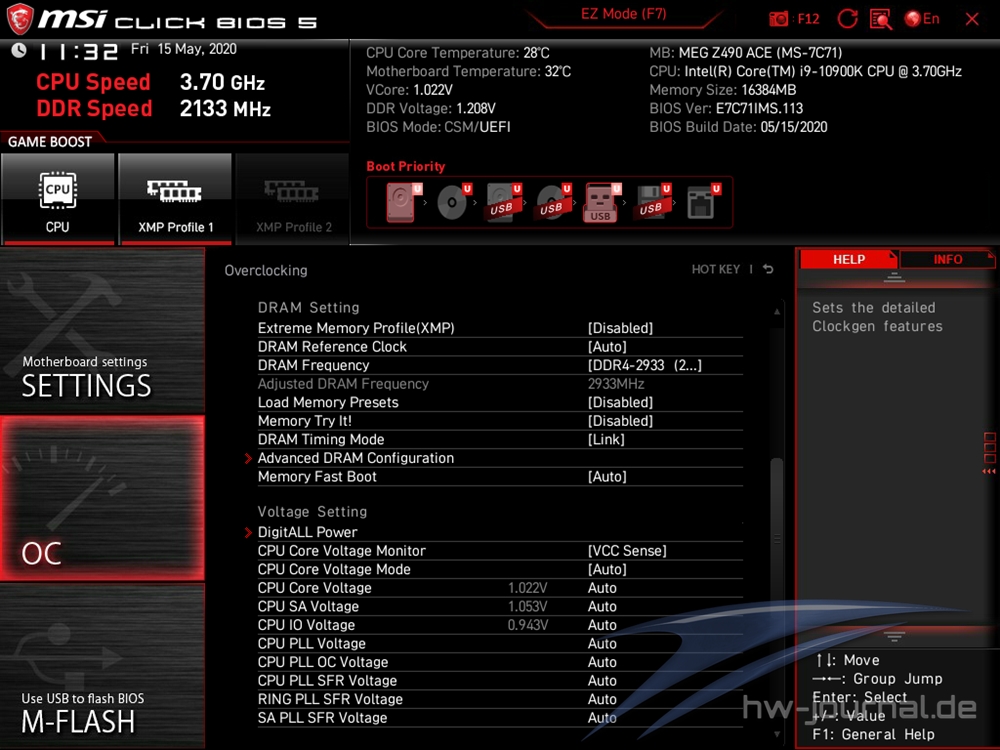
Task: Close BIOS with the red X icon
Action: 972,19
